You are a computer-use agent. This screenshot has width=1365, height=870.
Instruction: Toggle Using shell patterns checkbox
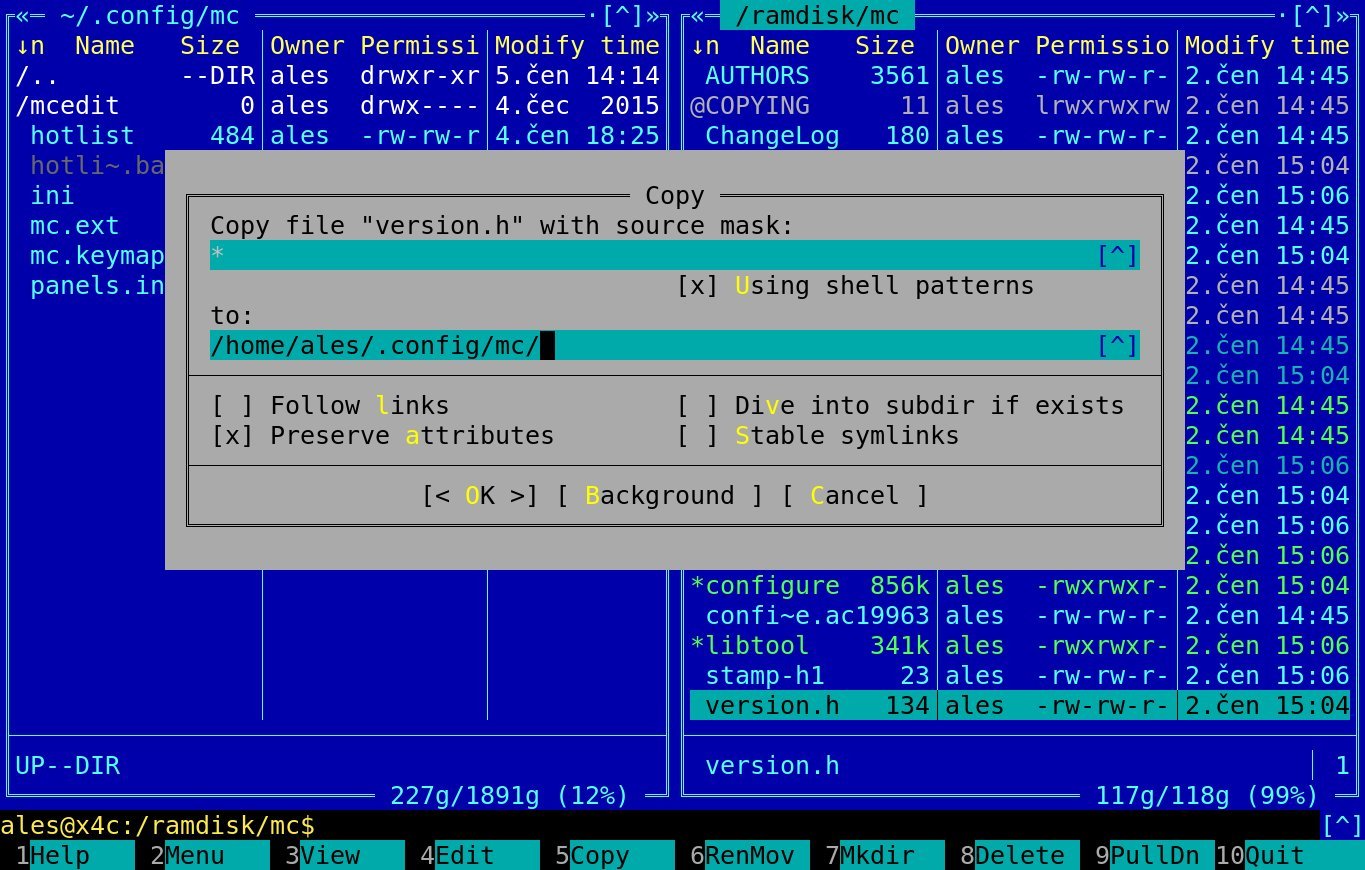[x=697, y=286]
